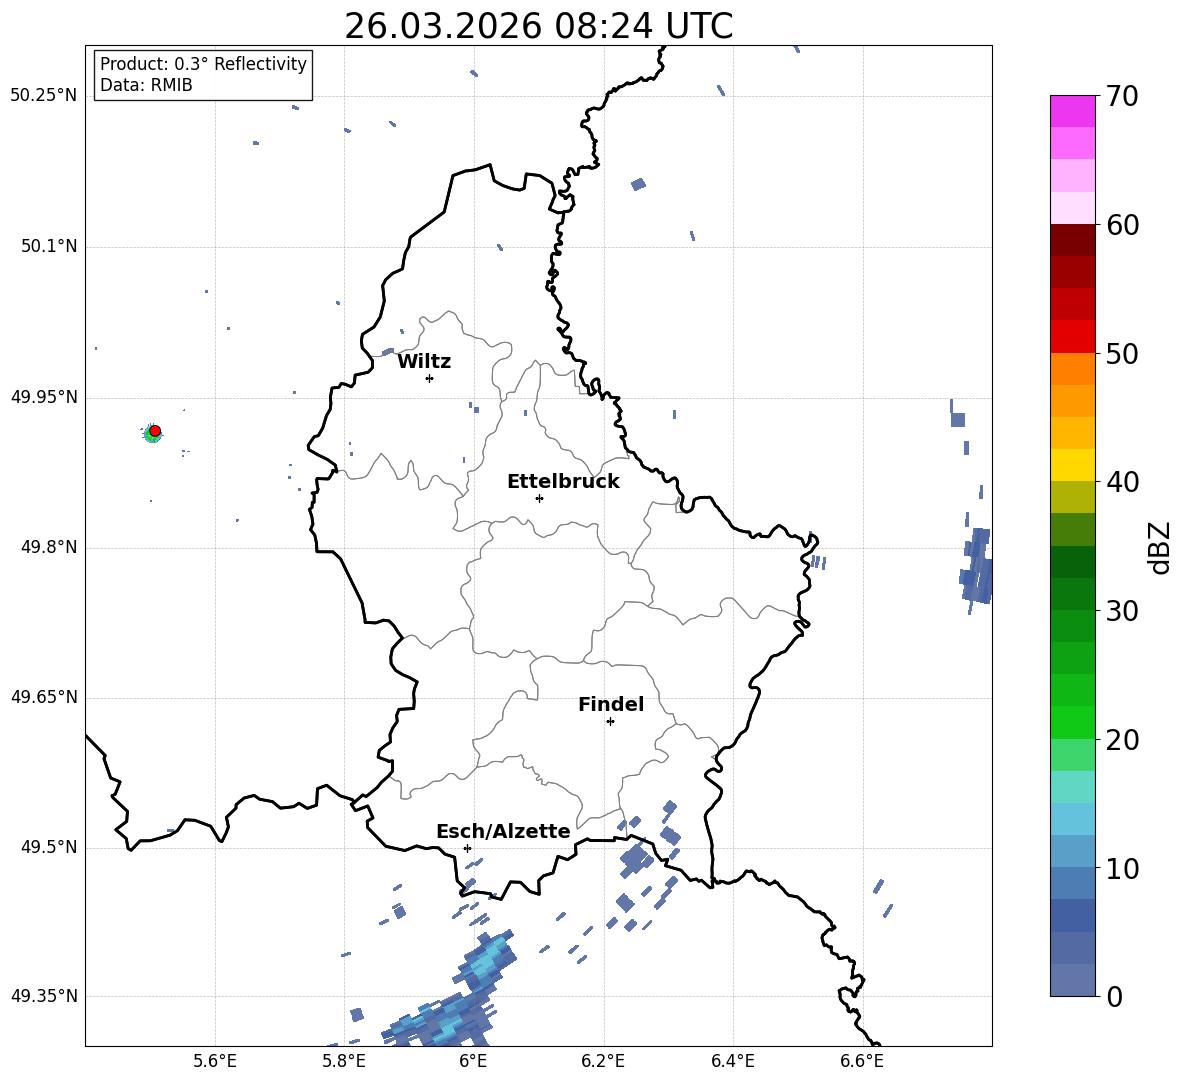Click the 20 tick on colorbar
The image size is (1184, 1081).
[1122, 740]
